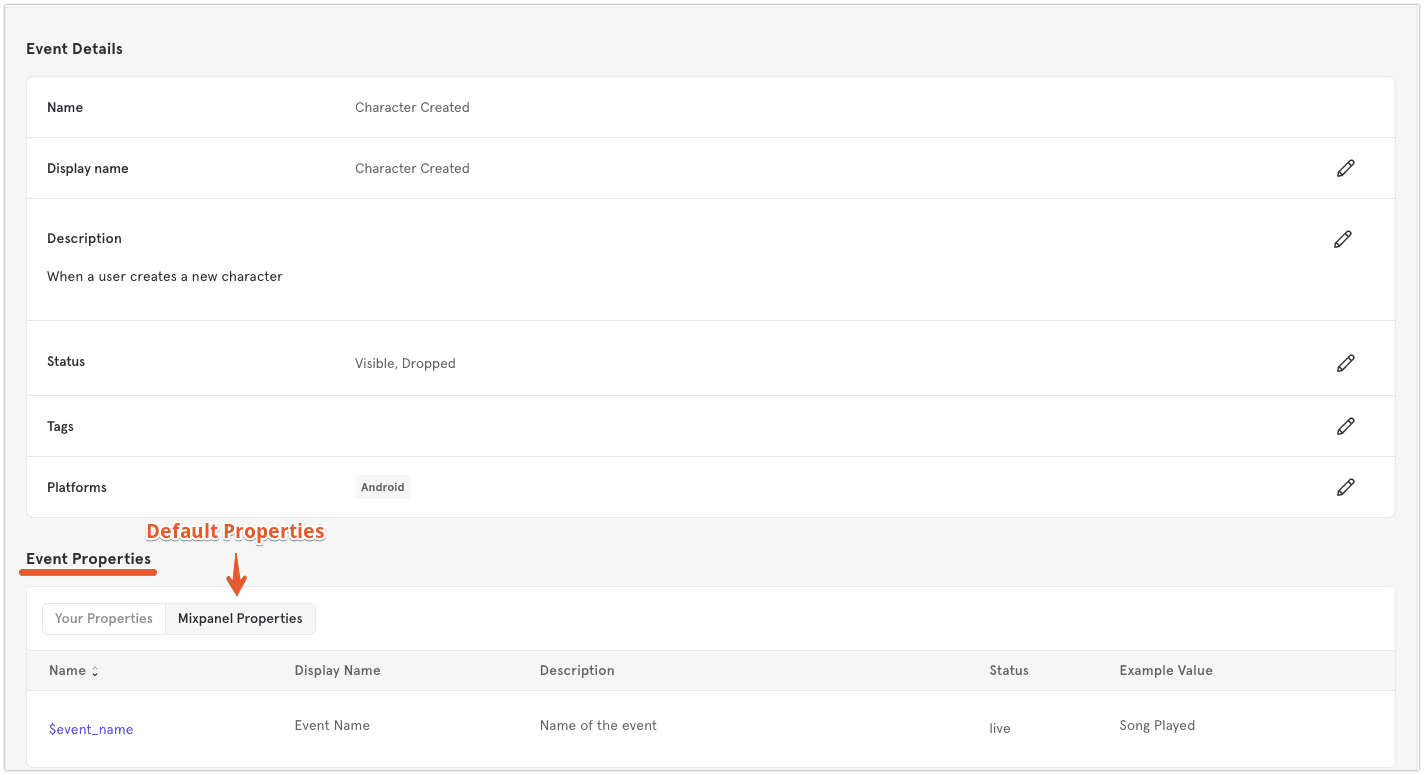Edit the Description using its pencil icon

[x=1342, y=239]
